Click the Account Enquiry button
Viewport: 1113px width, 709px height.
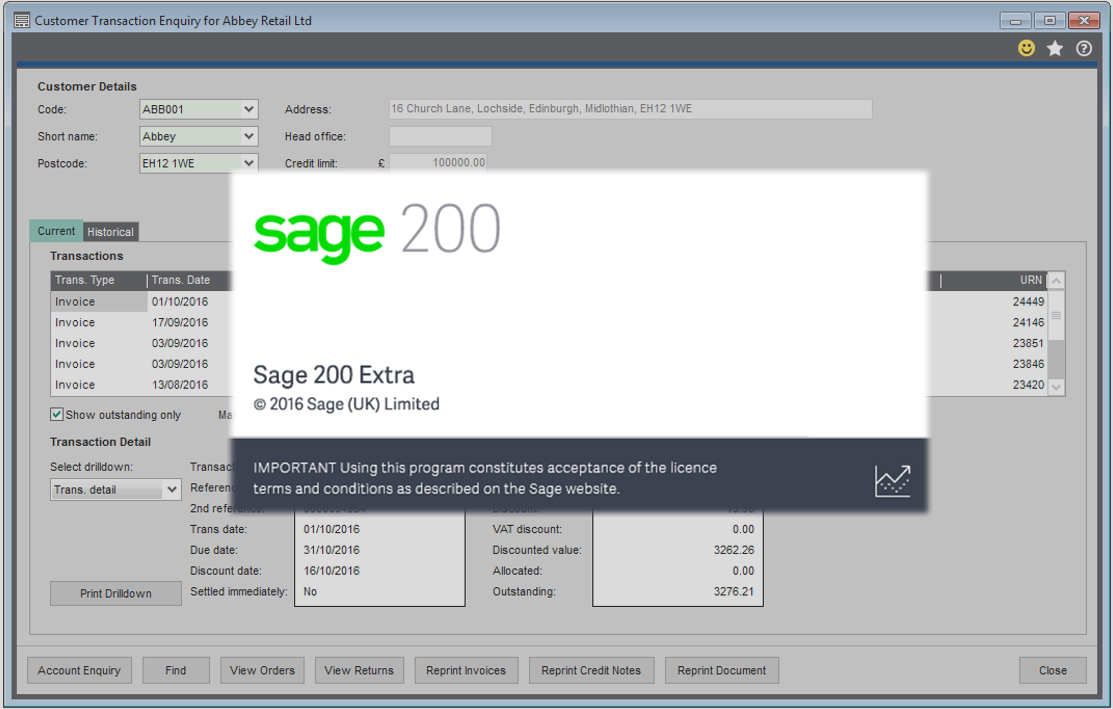pos(80,671)
